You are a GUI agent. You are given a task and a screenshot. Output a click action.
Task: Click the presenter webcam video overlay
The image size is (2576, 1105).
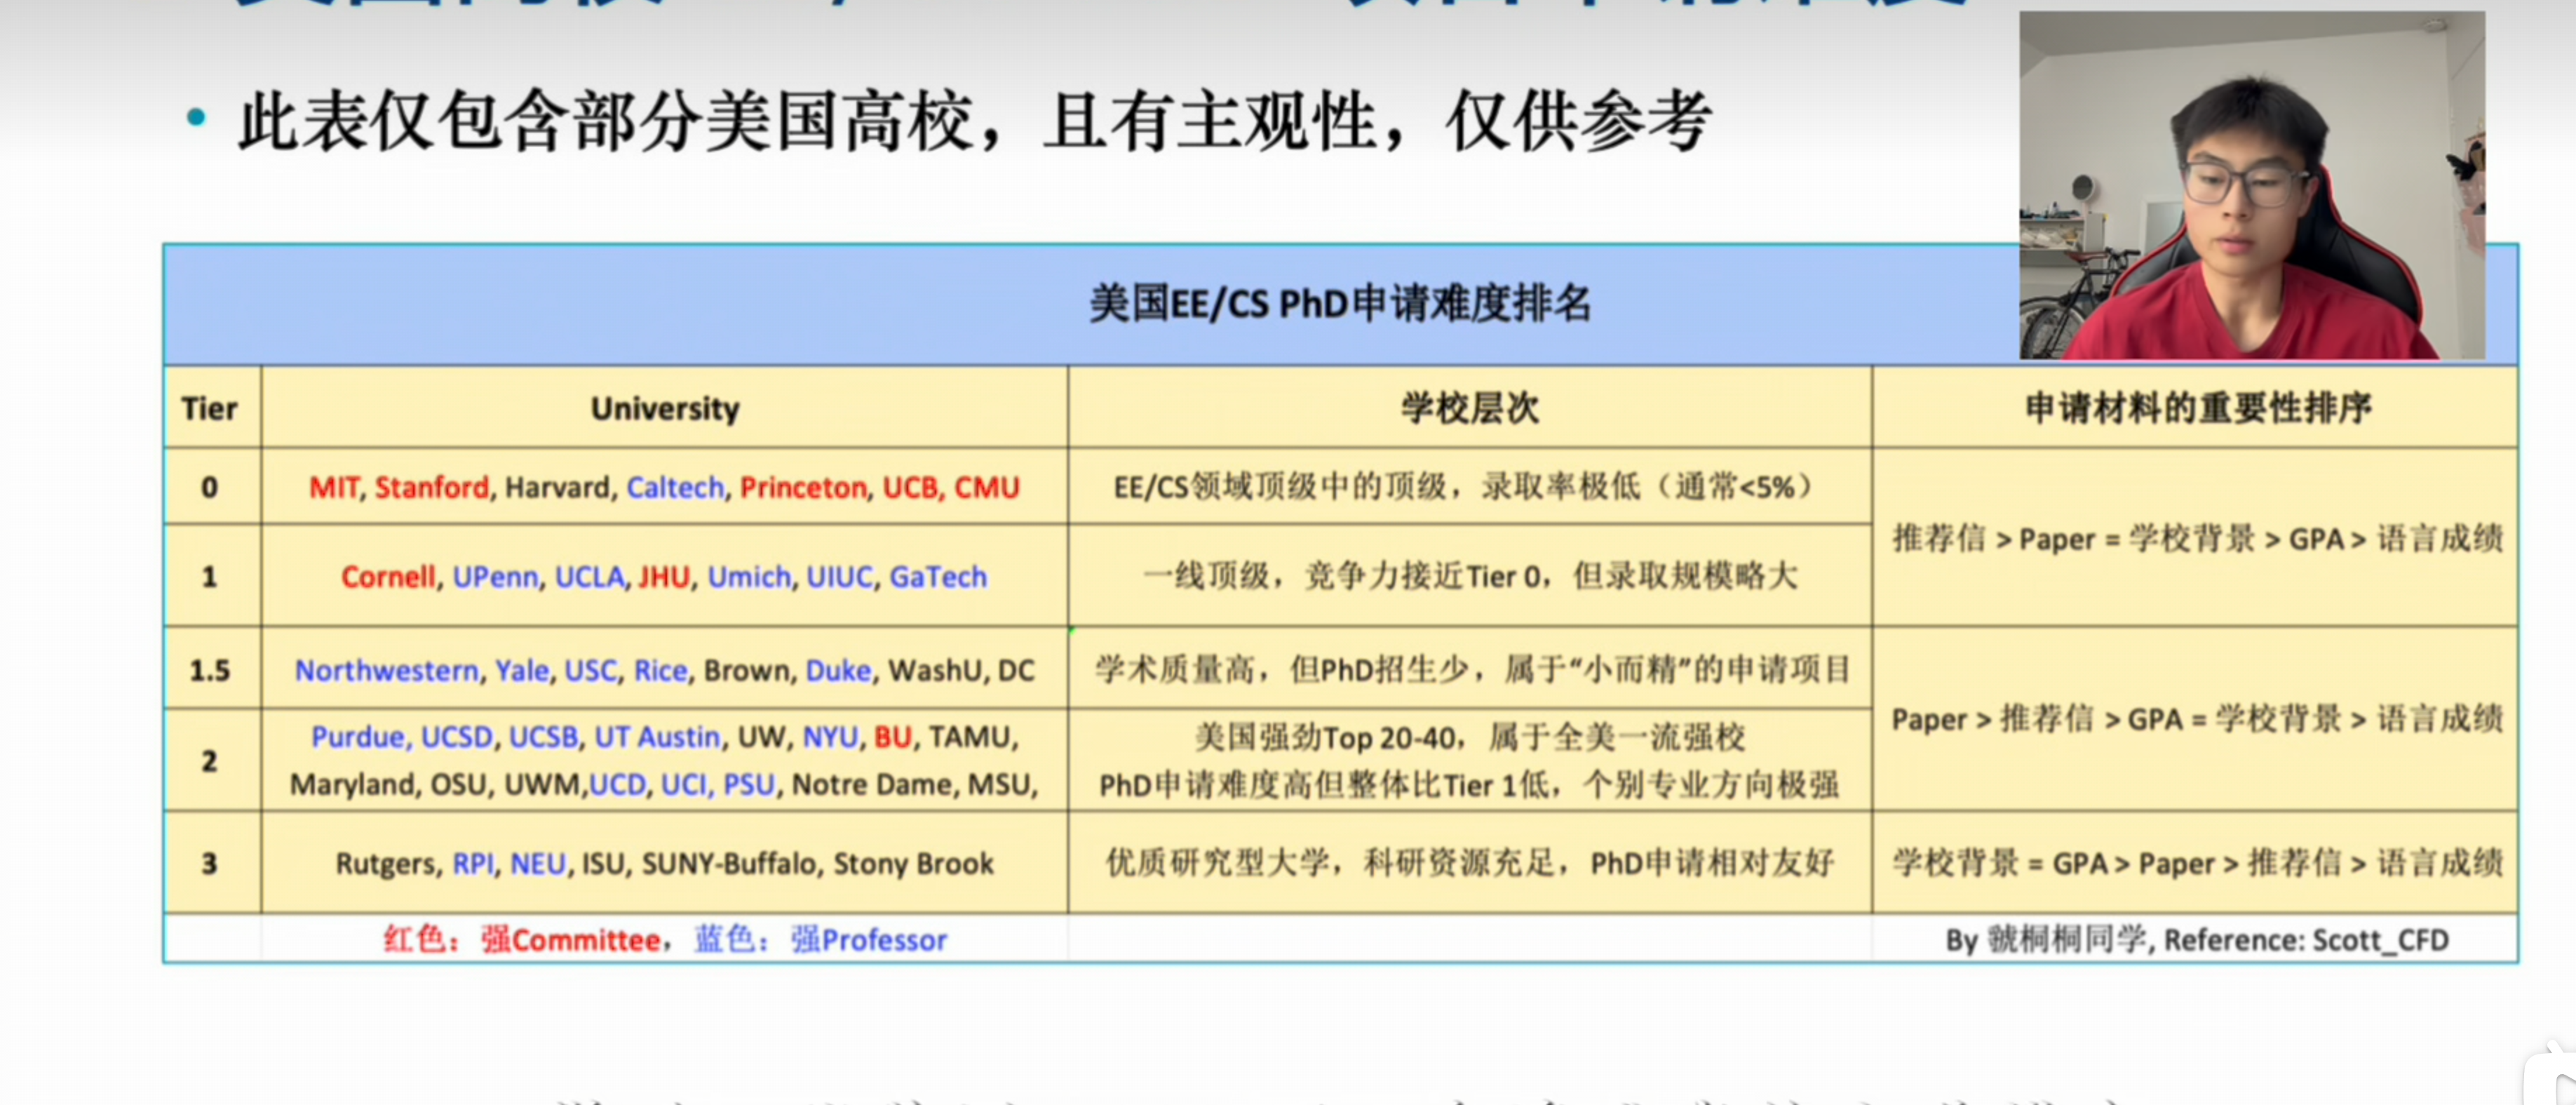pos(2252,185)
